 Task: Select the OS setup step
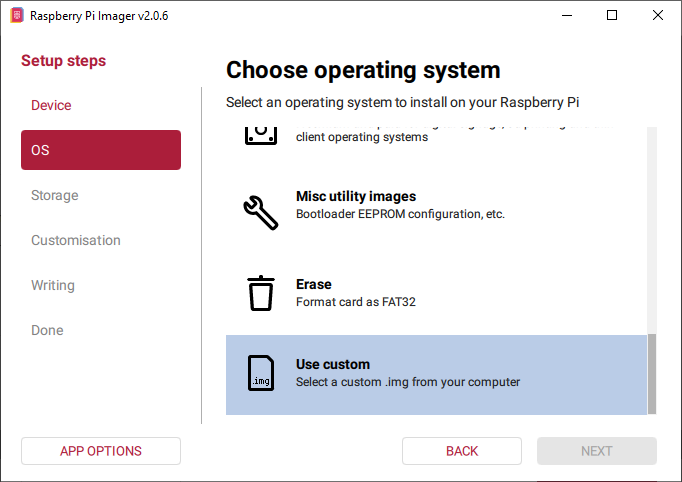(100, 150)
